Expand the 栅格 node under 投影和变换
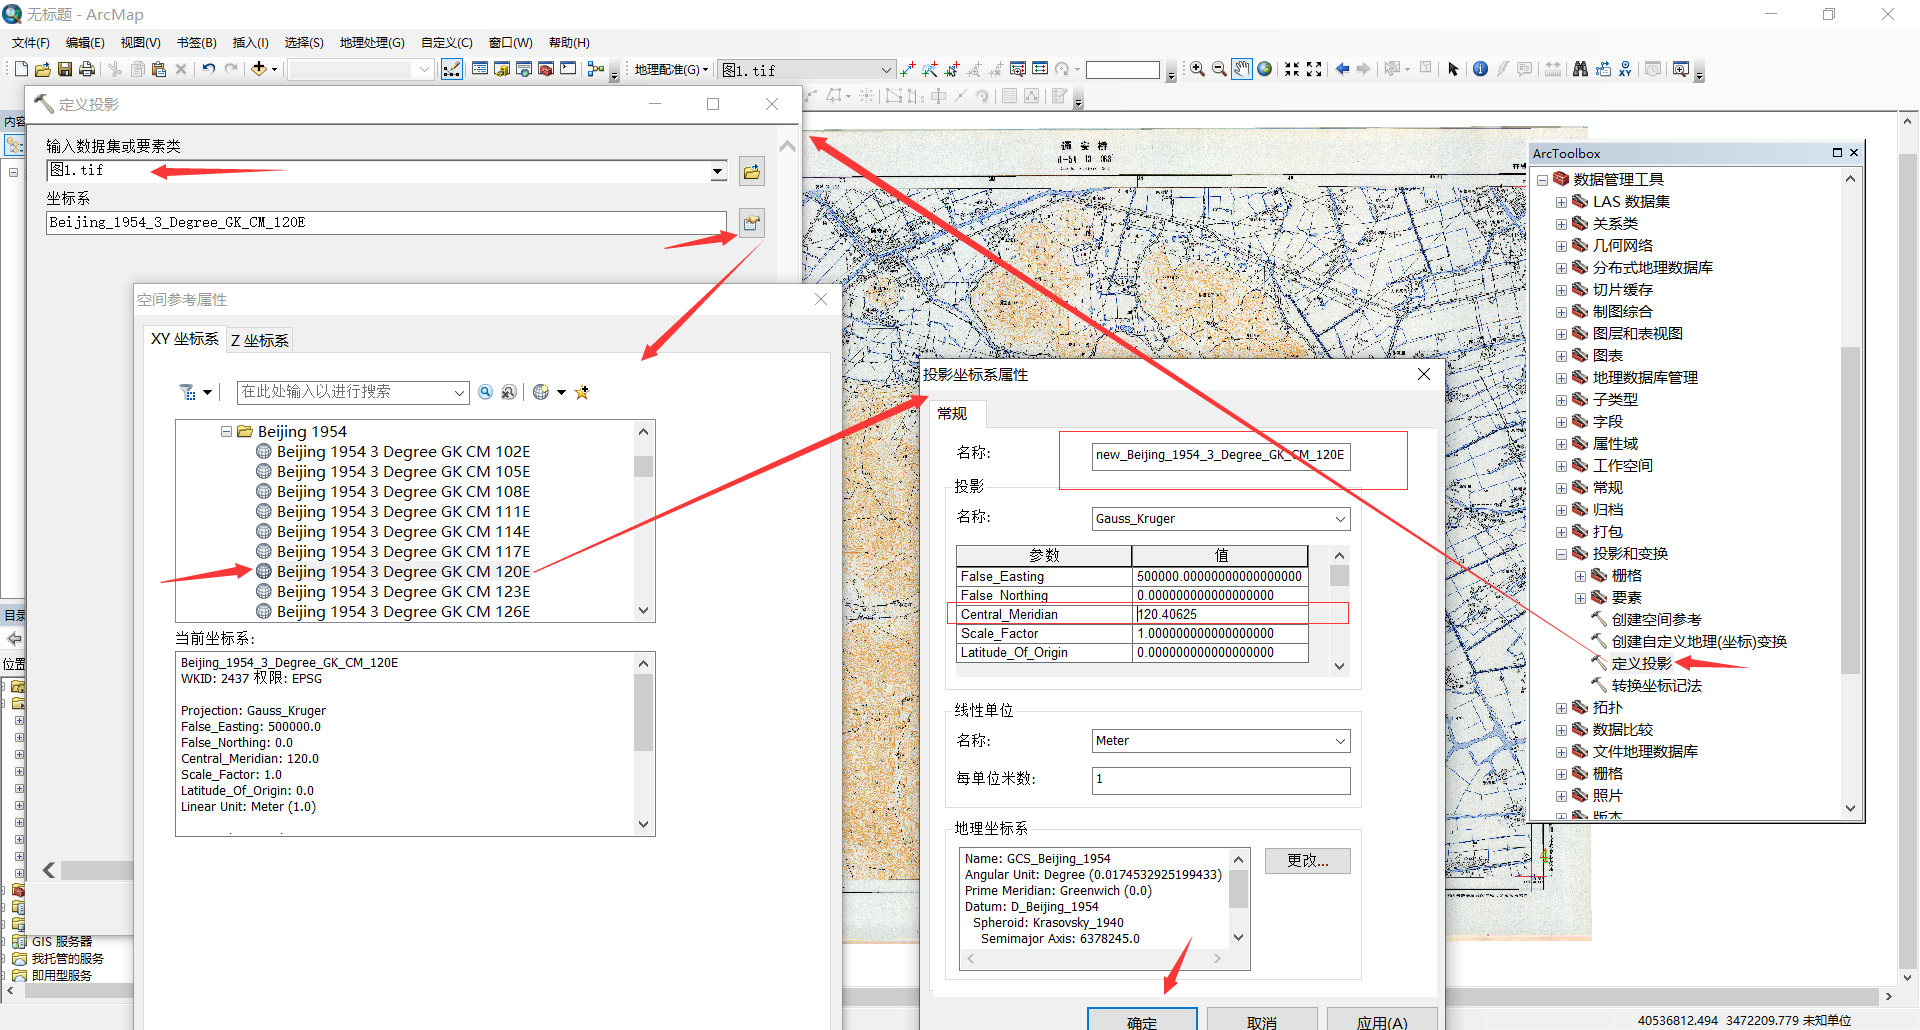 tap(1580, 576)
